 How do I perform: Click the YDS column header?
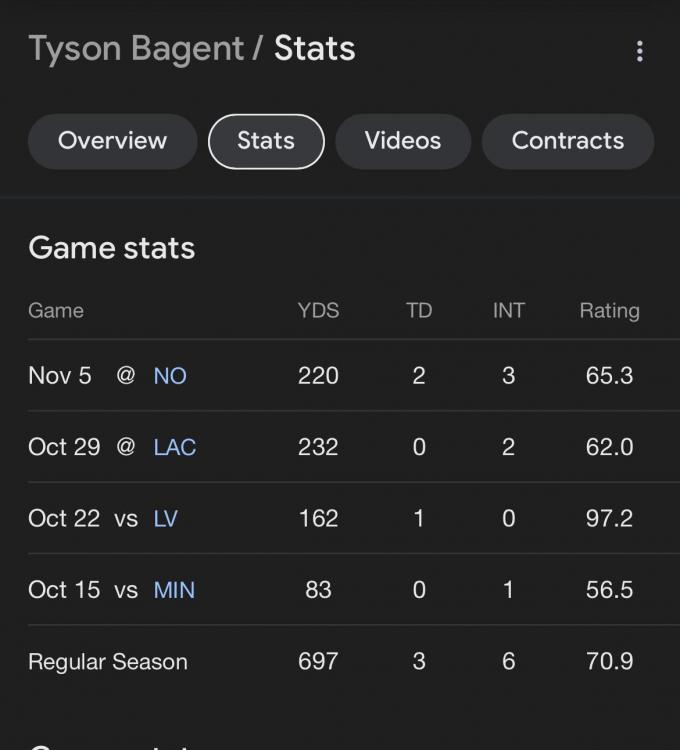[x=318, y=311]
